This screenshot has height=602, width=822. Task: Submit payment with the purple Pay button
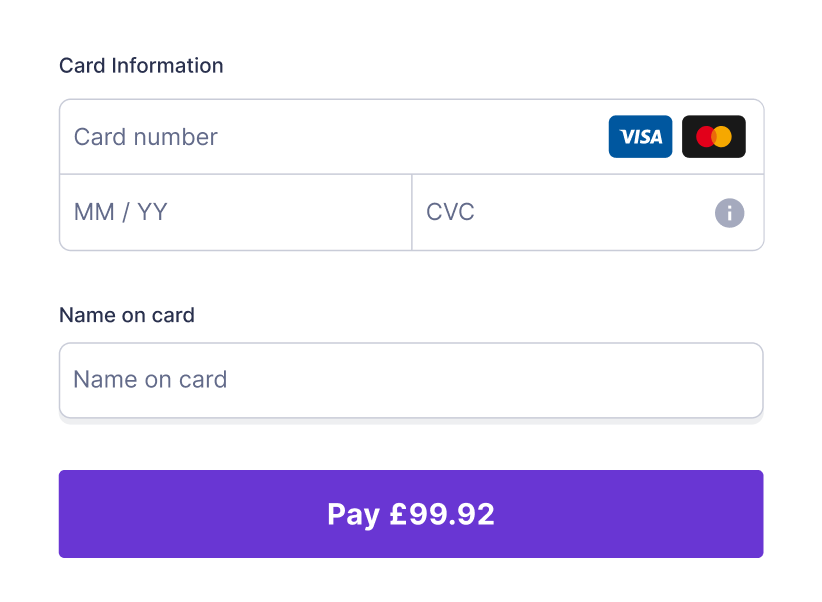pyautogui.click(x=411, y=514)
